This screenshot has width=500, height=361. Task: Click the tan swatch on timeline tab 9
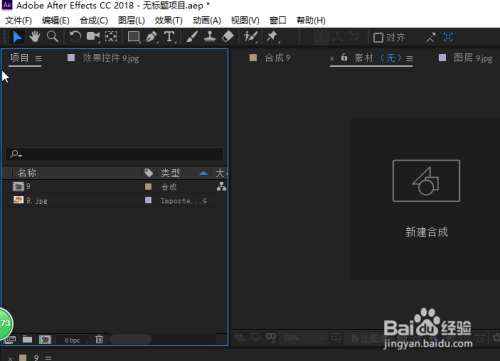(x=23, y=358)
